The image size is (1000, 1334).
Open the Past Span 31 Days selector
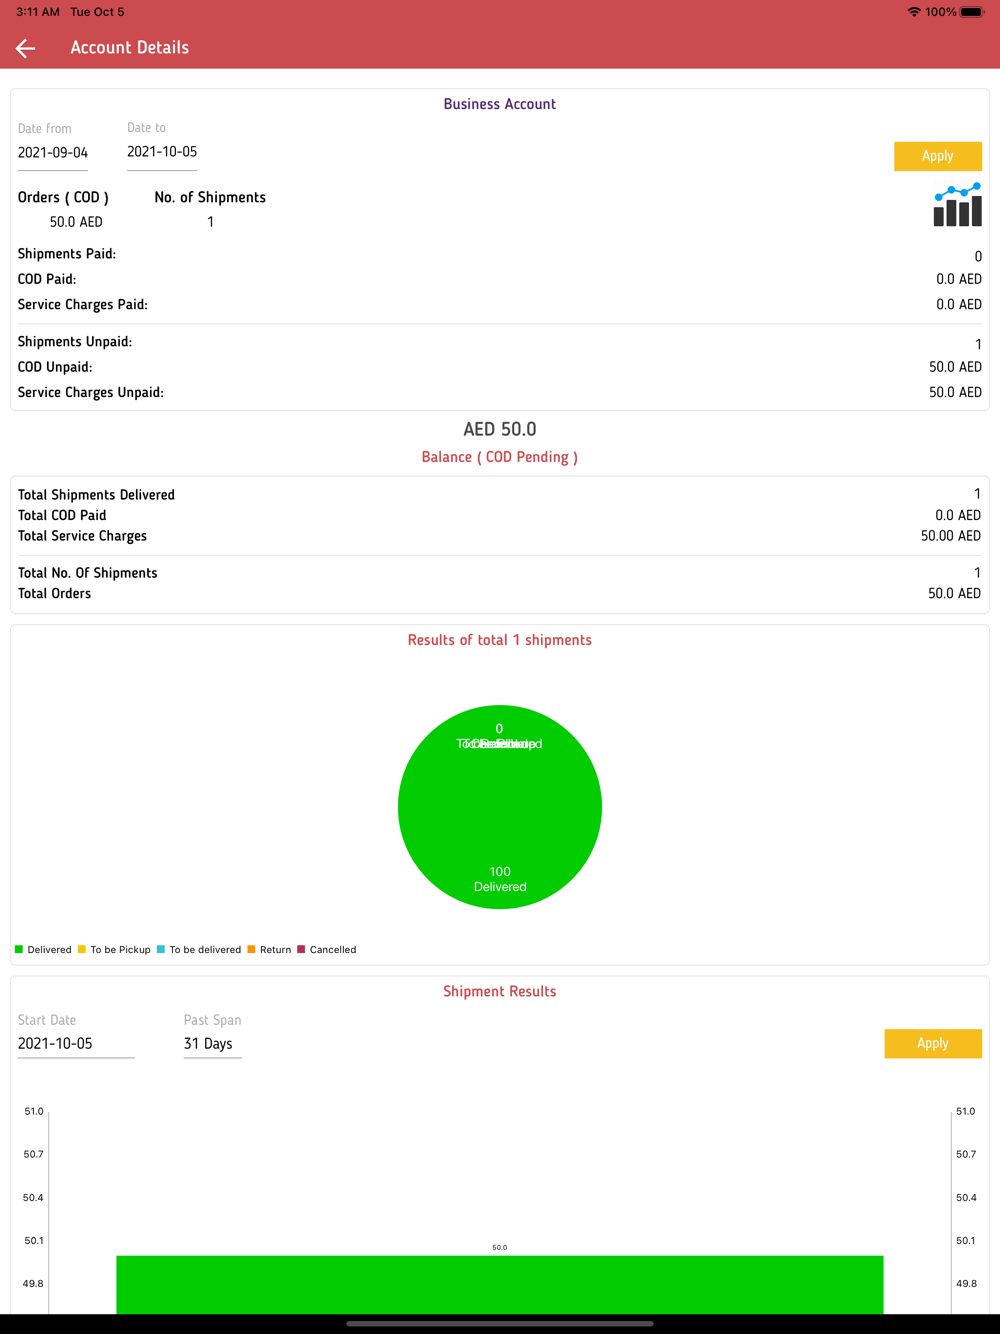(212, 1043)
